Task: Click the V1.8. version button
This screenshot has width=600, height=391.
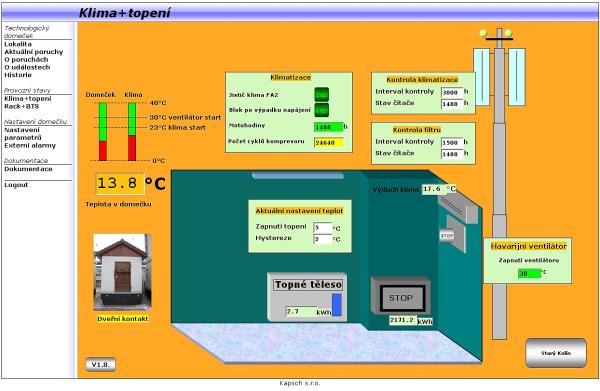Action: [100, 365]
